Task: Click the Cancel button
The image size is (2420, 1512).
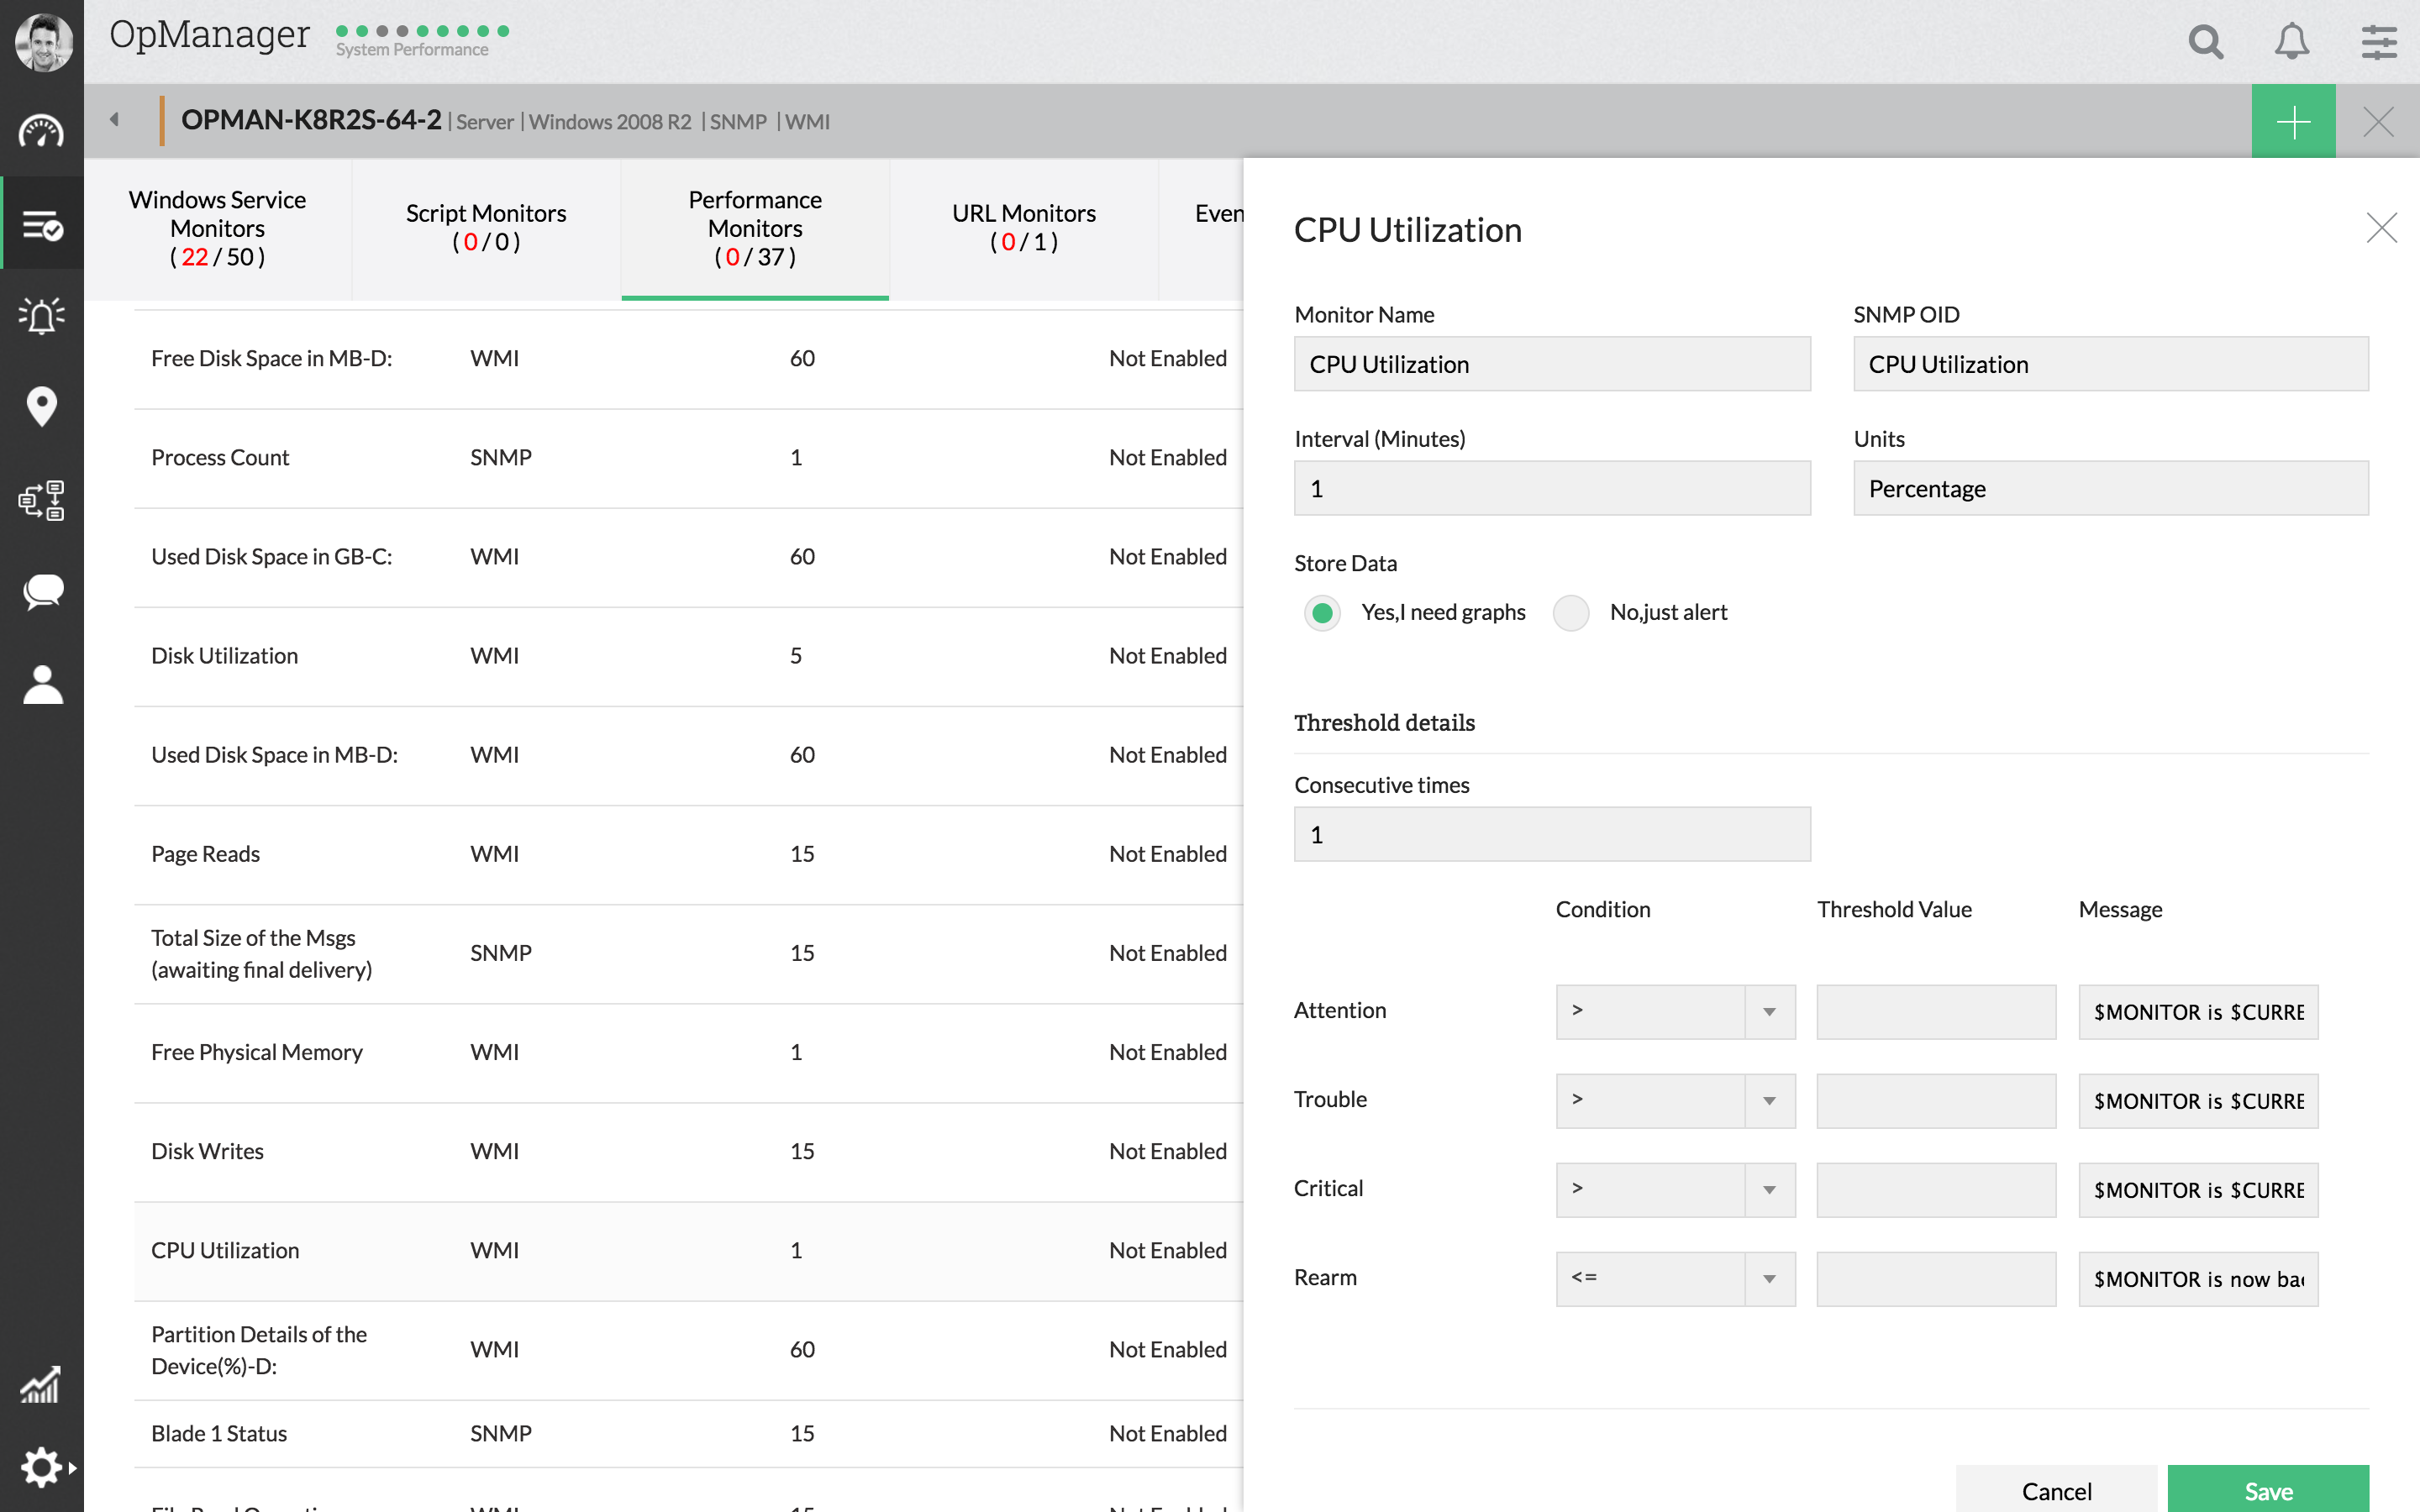Action: [2056, 1490]
